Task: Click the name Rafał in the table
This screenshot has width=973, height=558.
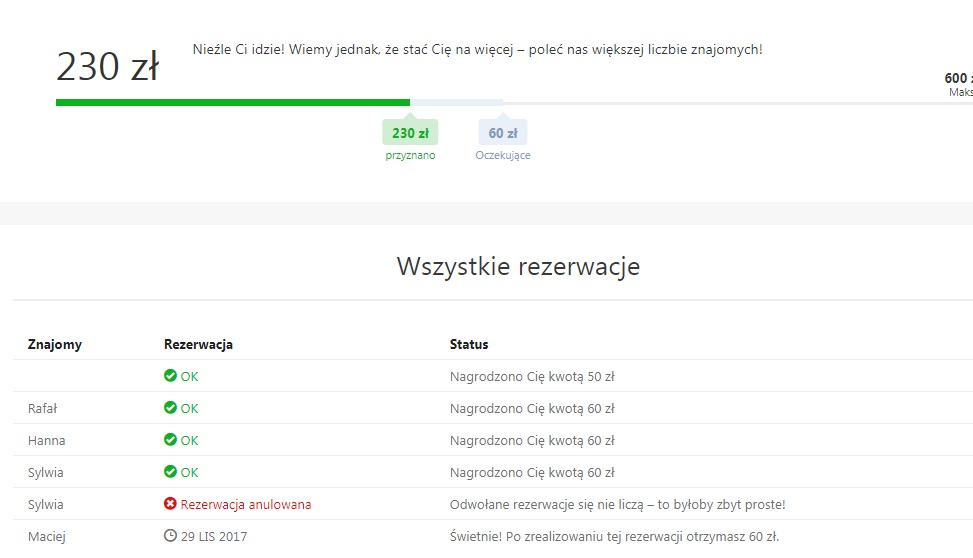Action: pyautogui.click(x=42, y=408)
